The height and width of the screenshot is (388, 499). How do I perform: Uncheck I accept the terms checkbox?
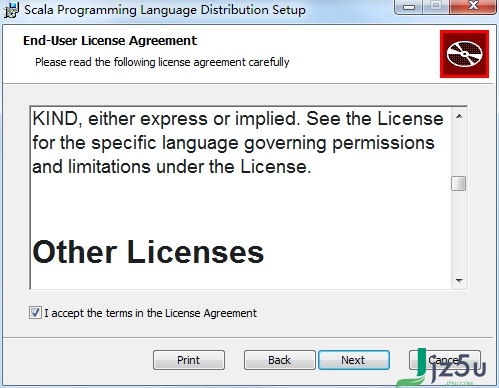tap(35, 313)
